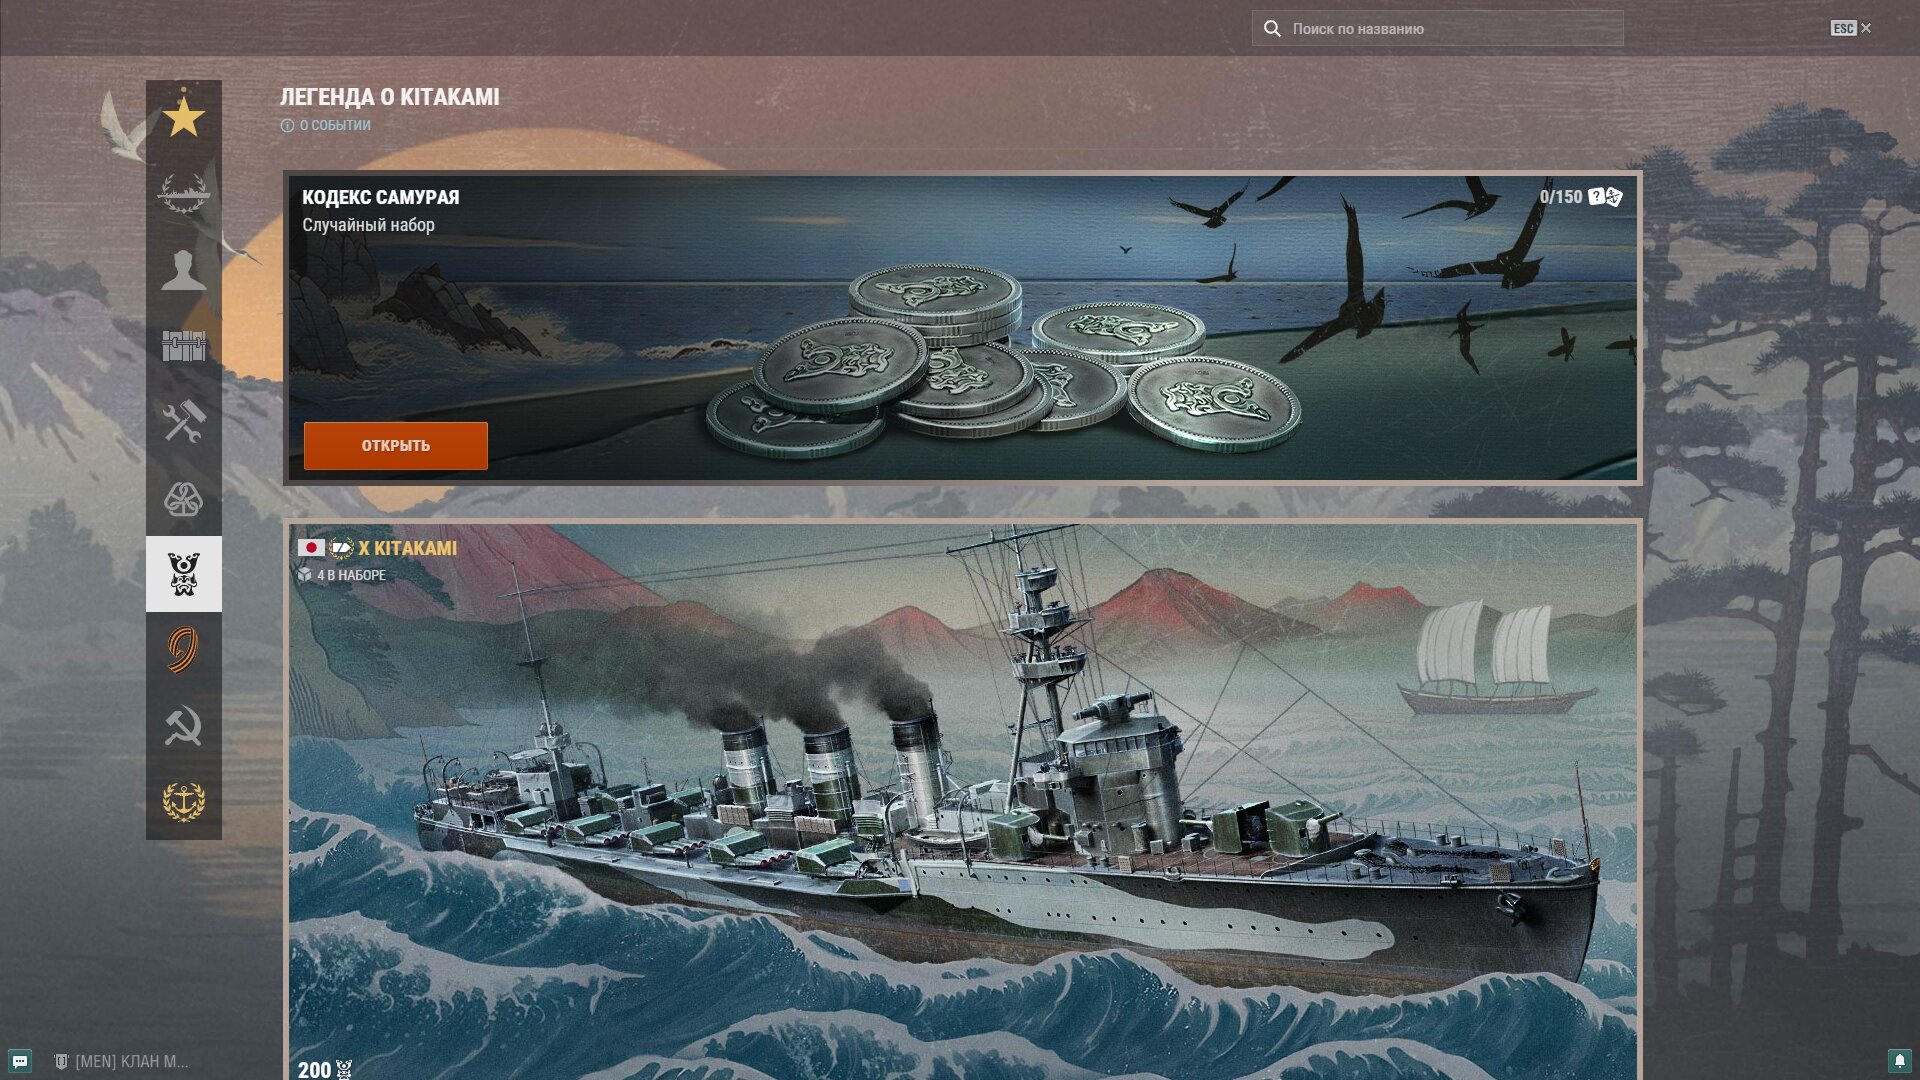
Task: Open the X KITAKAMI ship bundle banner
Action: click(x=963, y=801)
